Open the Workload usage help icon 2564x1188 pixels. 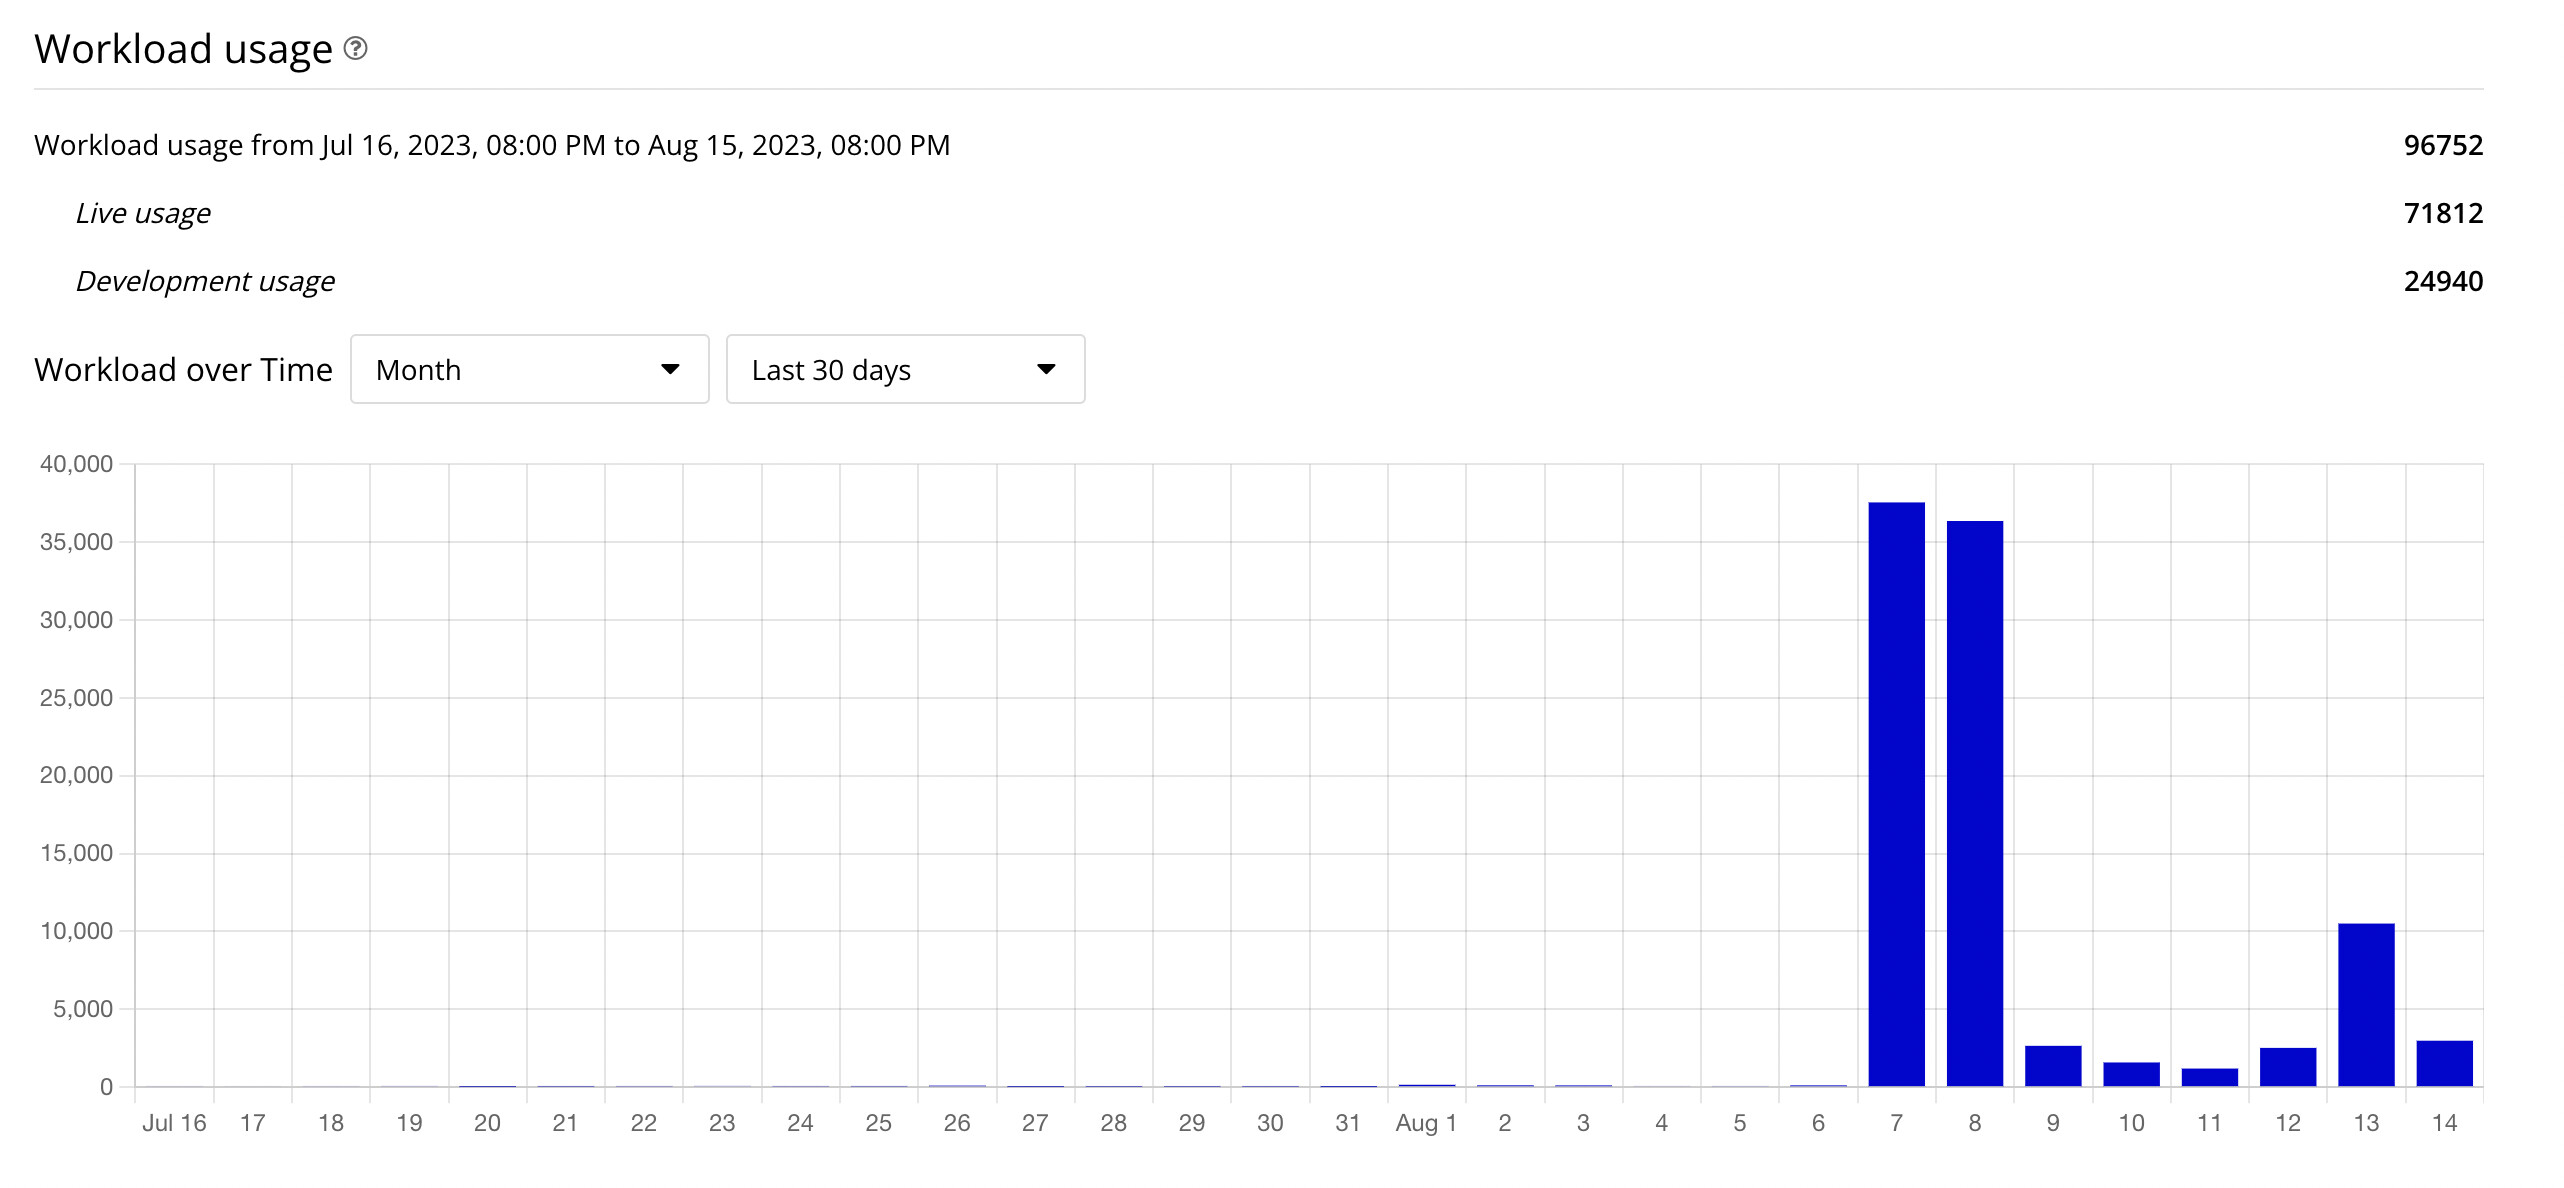[355, 48]
